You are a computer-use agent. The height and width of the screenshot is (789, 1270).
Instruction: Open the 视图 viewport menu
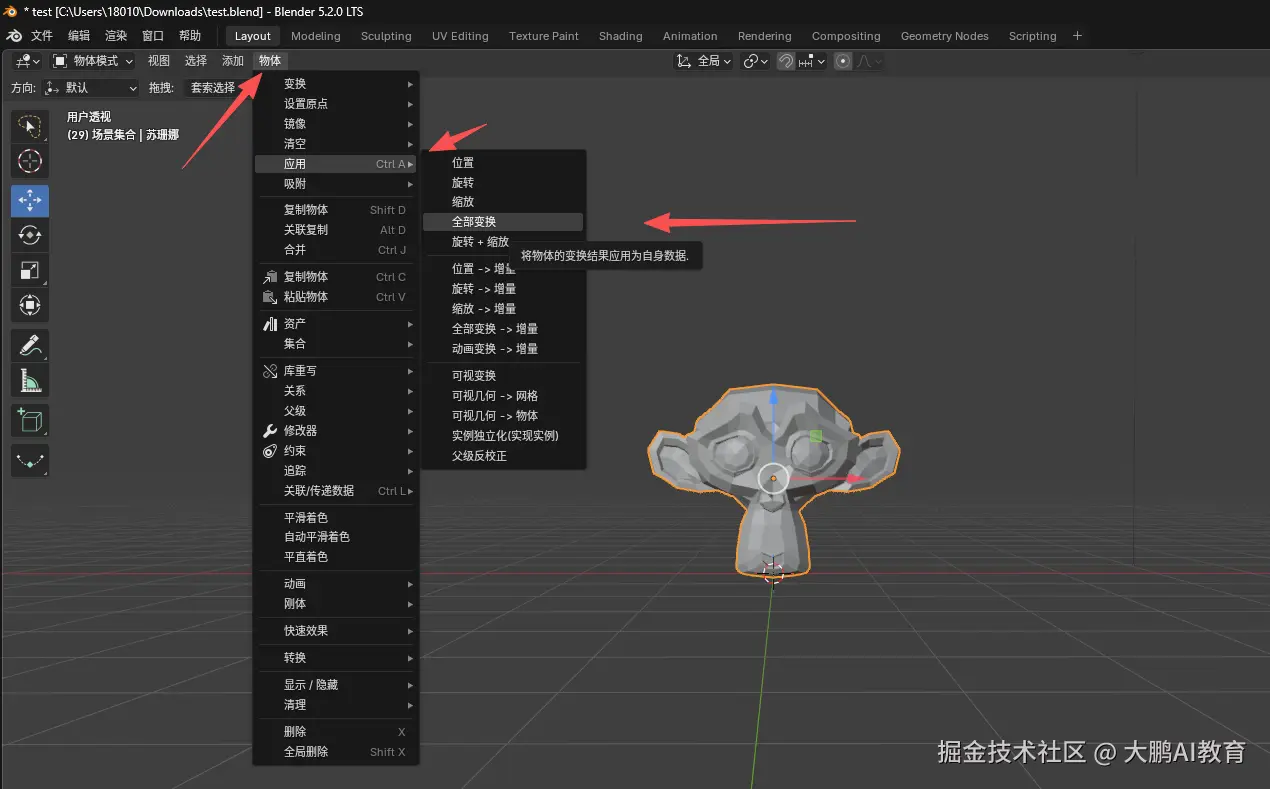click(159, 61)
